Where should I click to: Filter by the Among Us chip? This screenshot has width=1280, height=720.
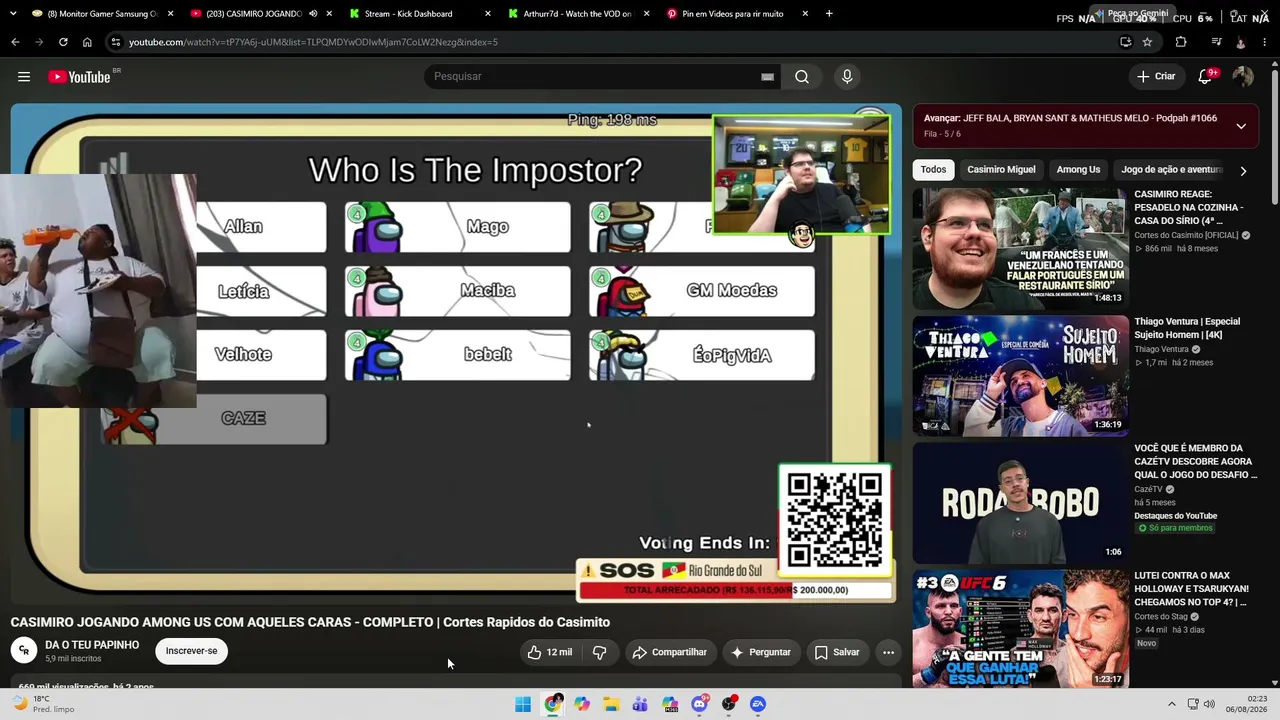1078,170
